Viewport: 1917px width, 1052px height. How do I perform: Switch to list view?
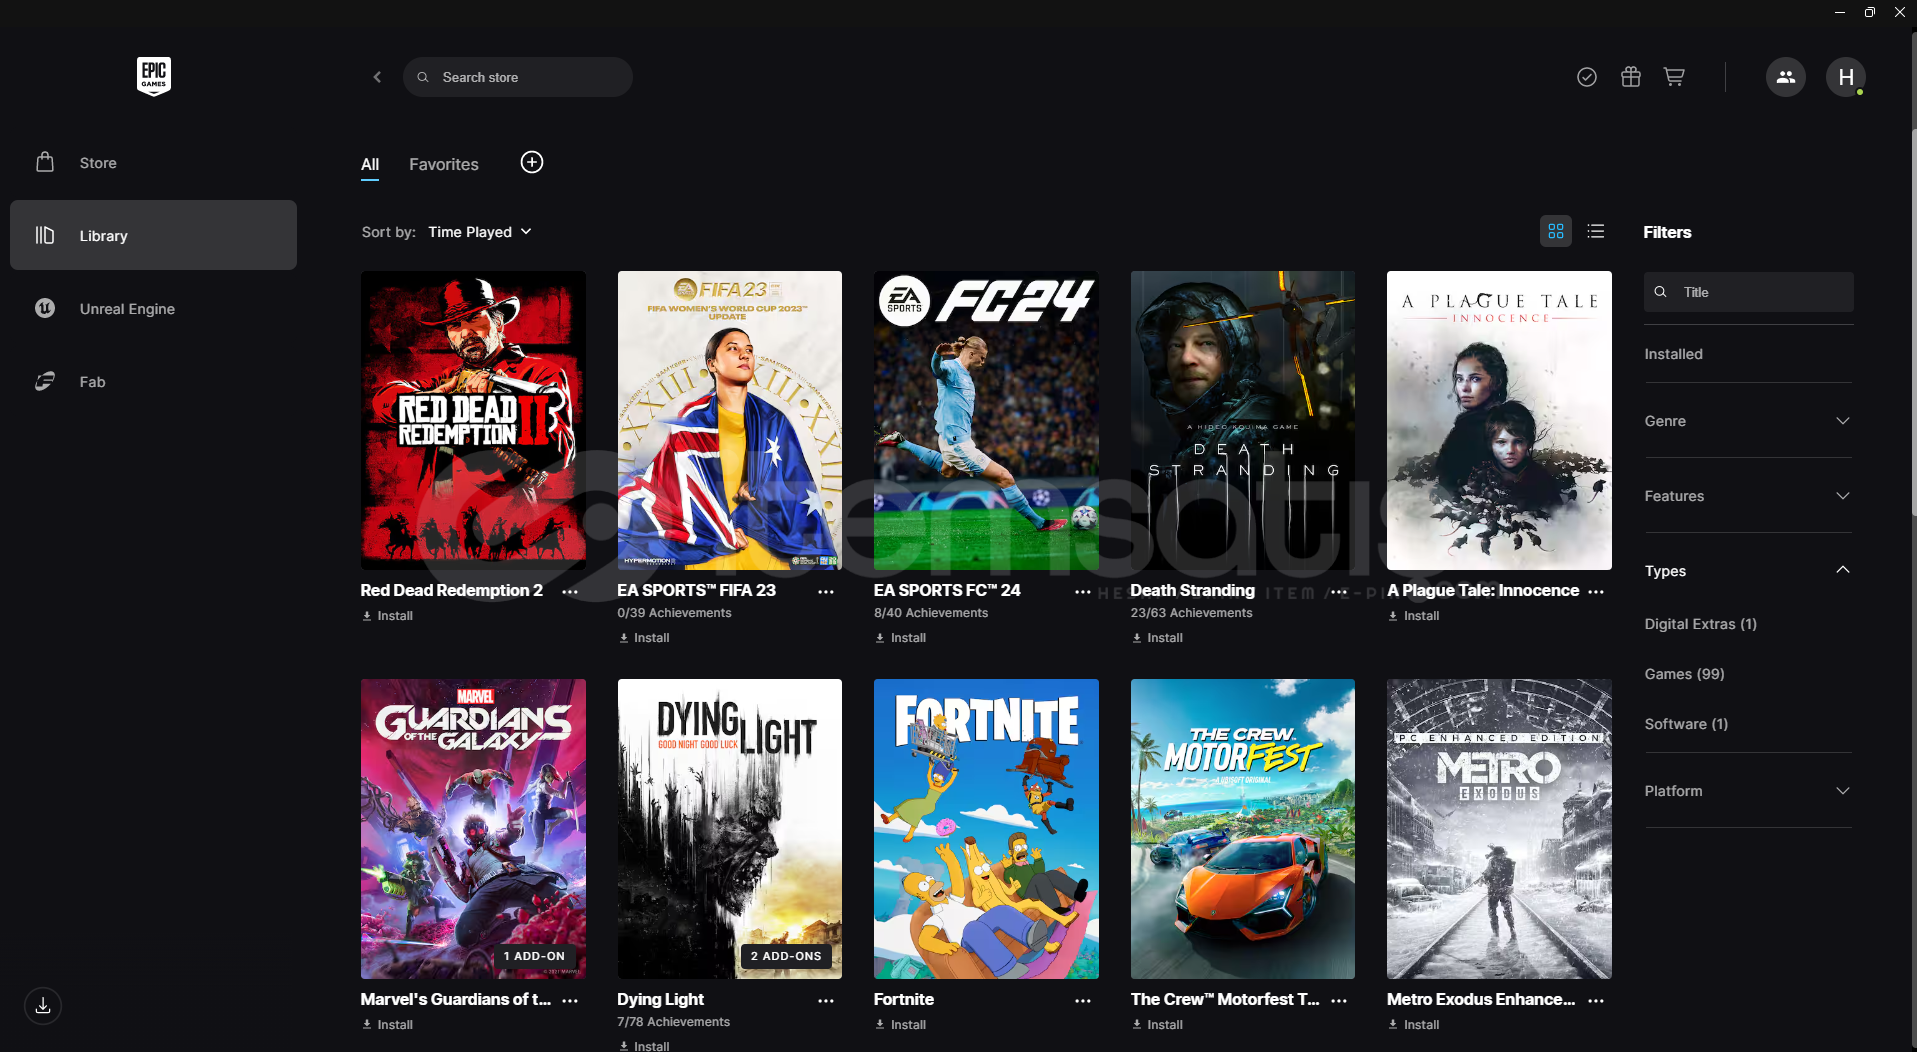click(x=1595, y=231)
